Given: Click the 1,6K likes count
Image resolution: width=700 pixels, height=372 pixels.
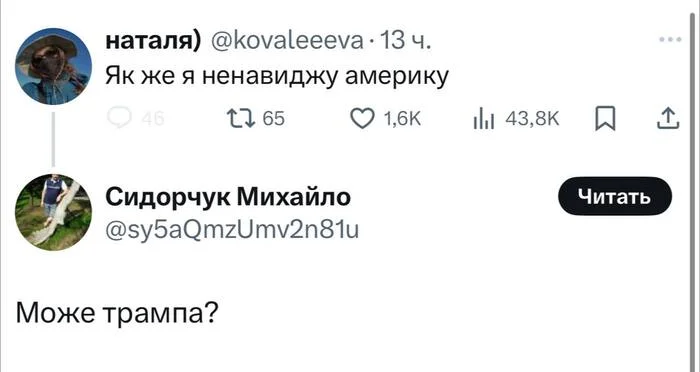Looking at the screenshot, I should [x=402, y=119].
